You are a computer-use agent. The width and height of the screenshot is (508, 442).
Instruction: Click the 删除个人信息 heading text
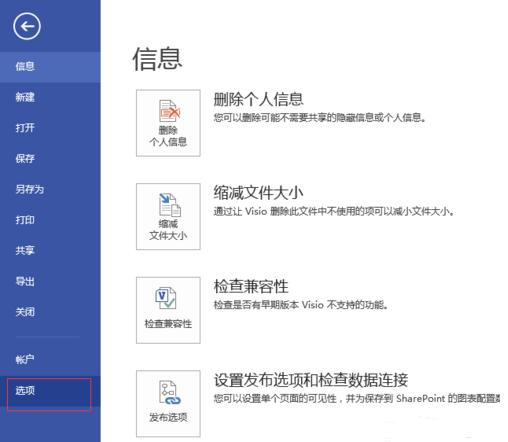[258, 99]
